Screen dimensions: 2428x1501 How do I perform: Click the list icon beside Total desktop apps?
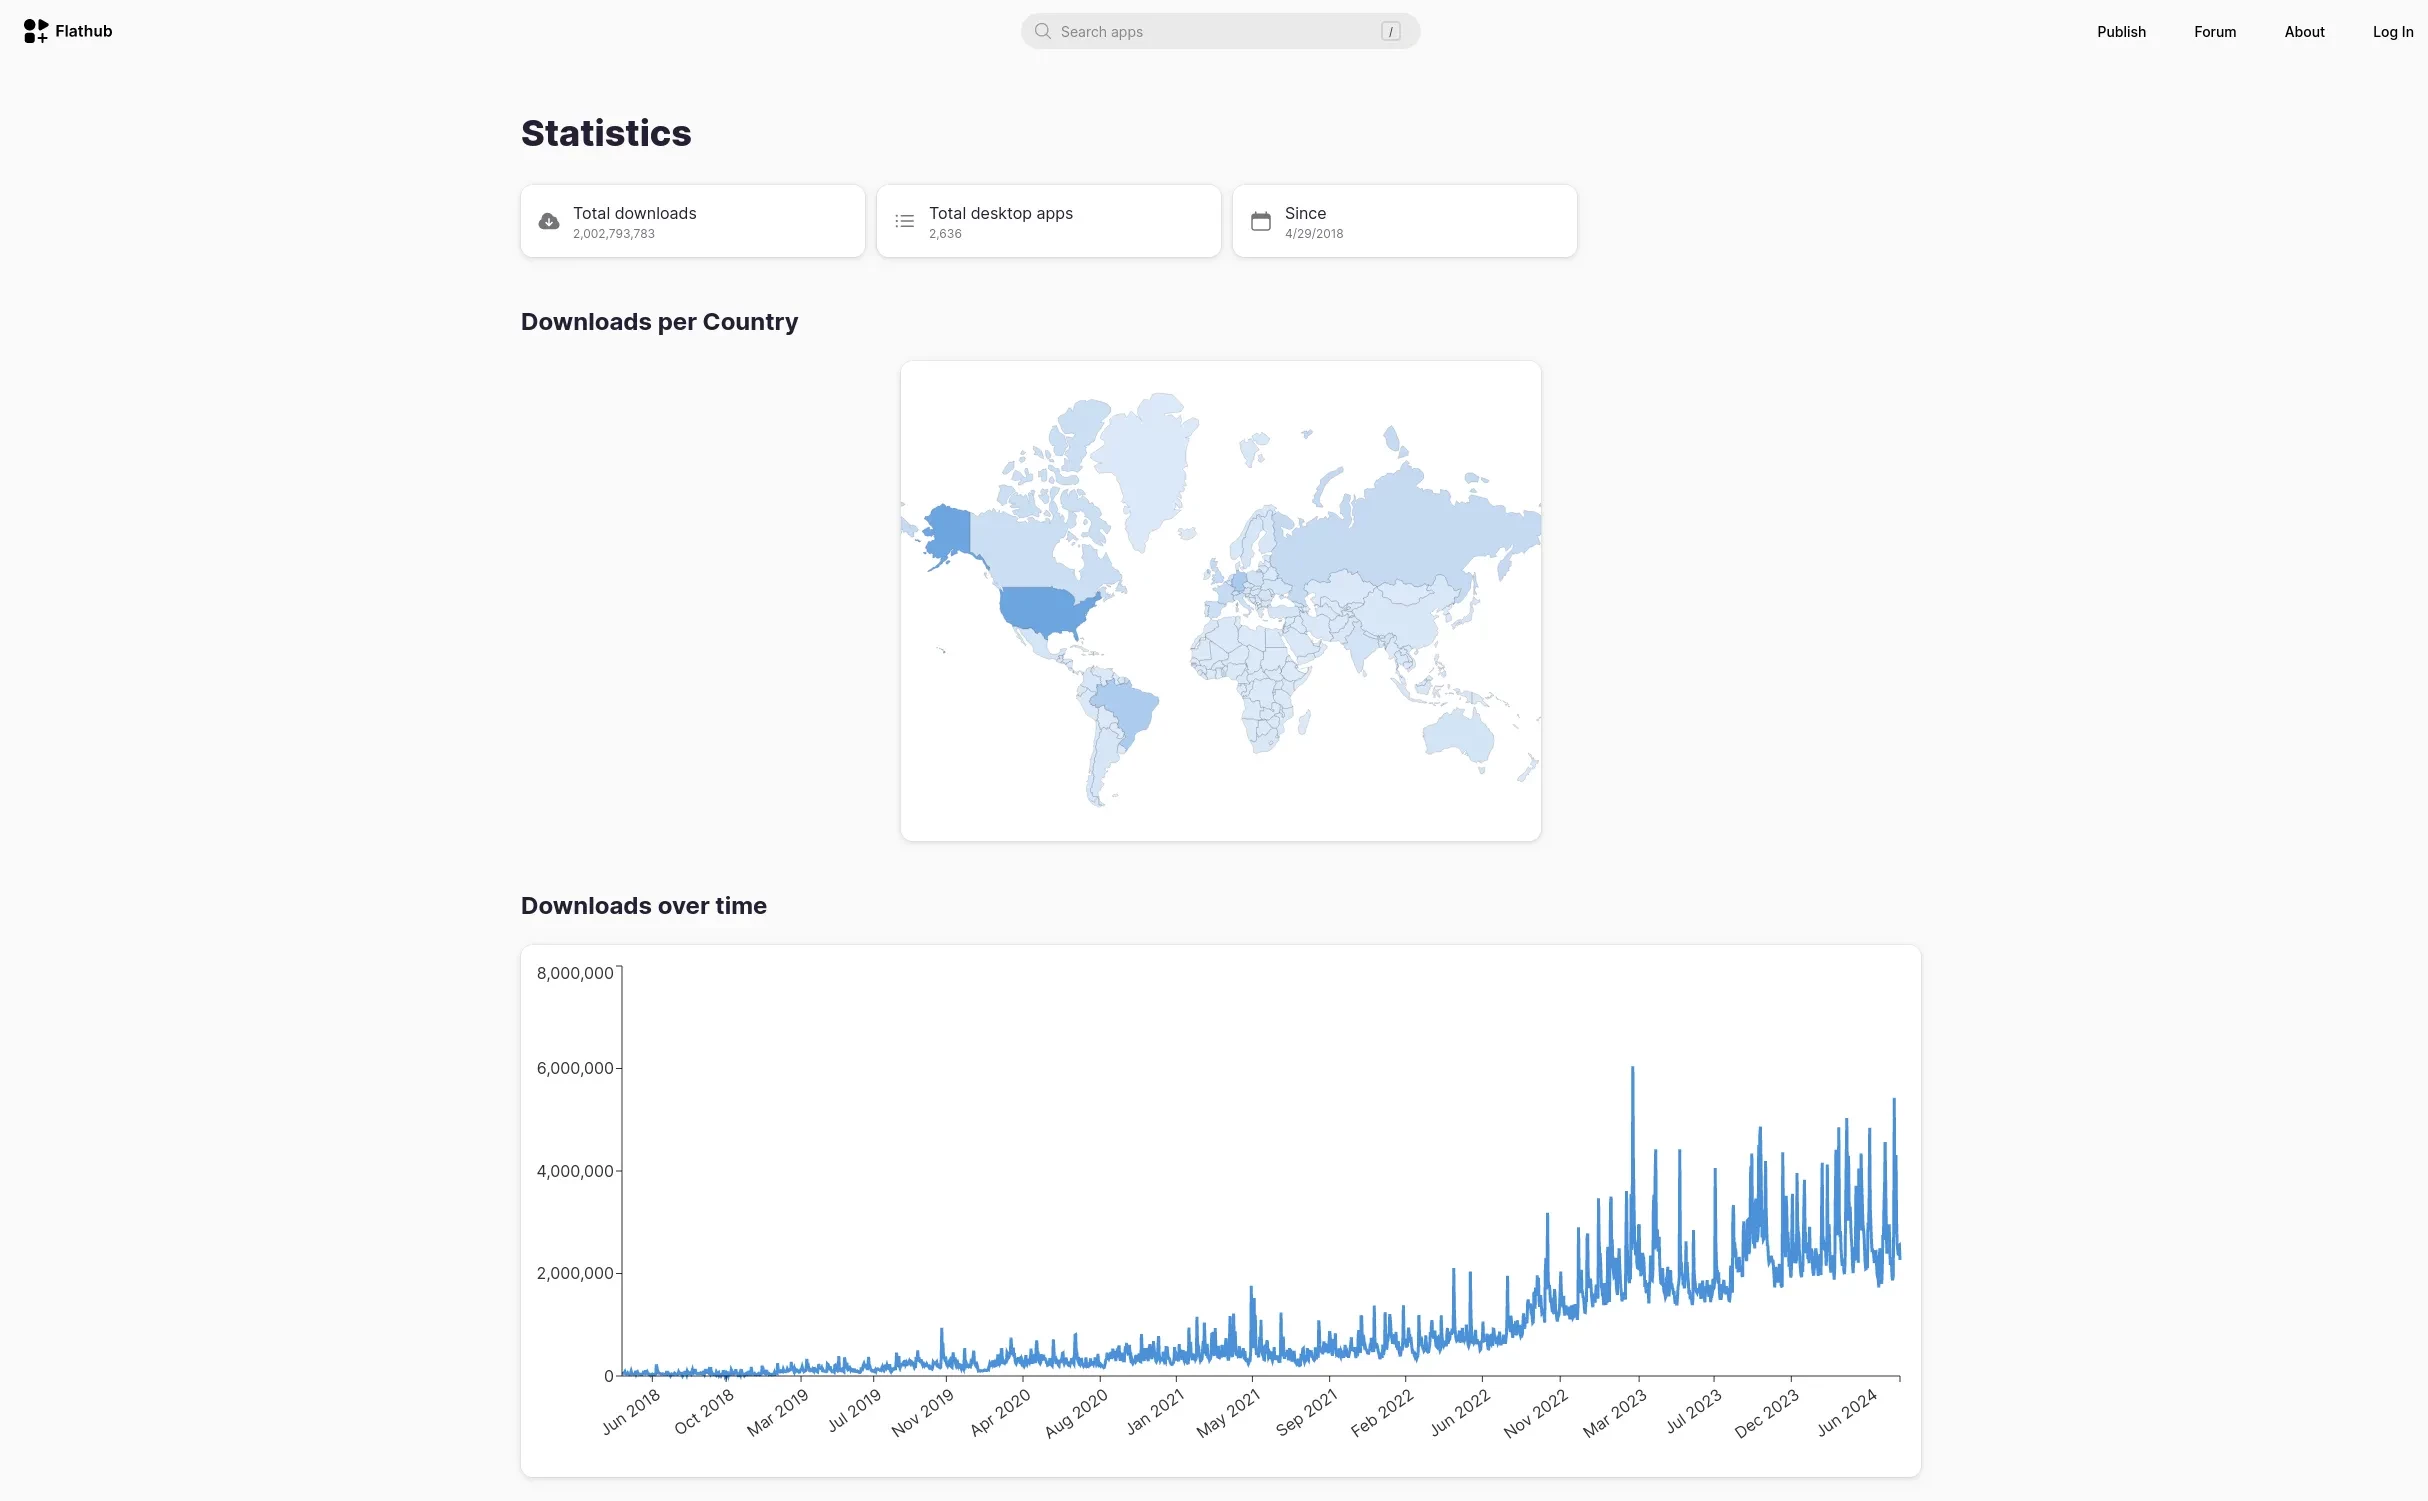point(904,222)
